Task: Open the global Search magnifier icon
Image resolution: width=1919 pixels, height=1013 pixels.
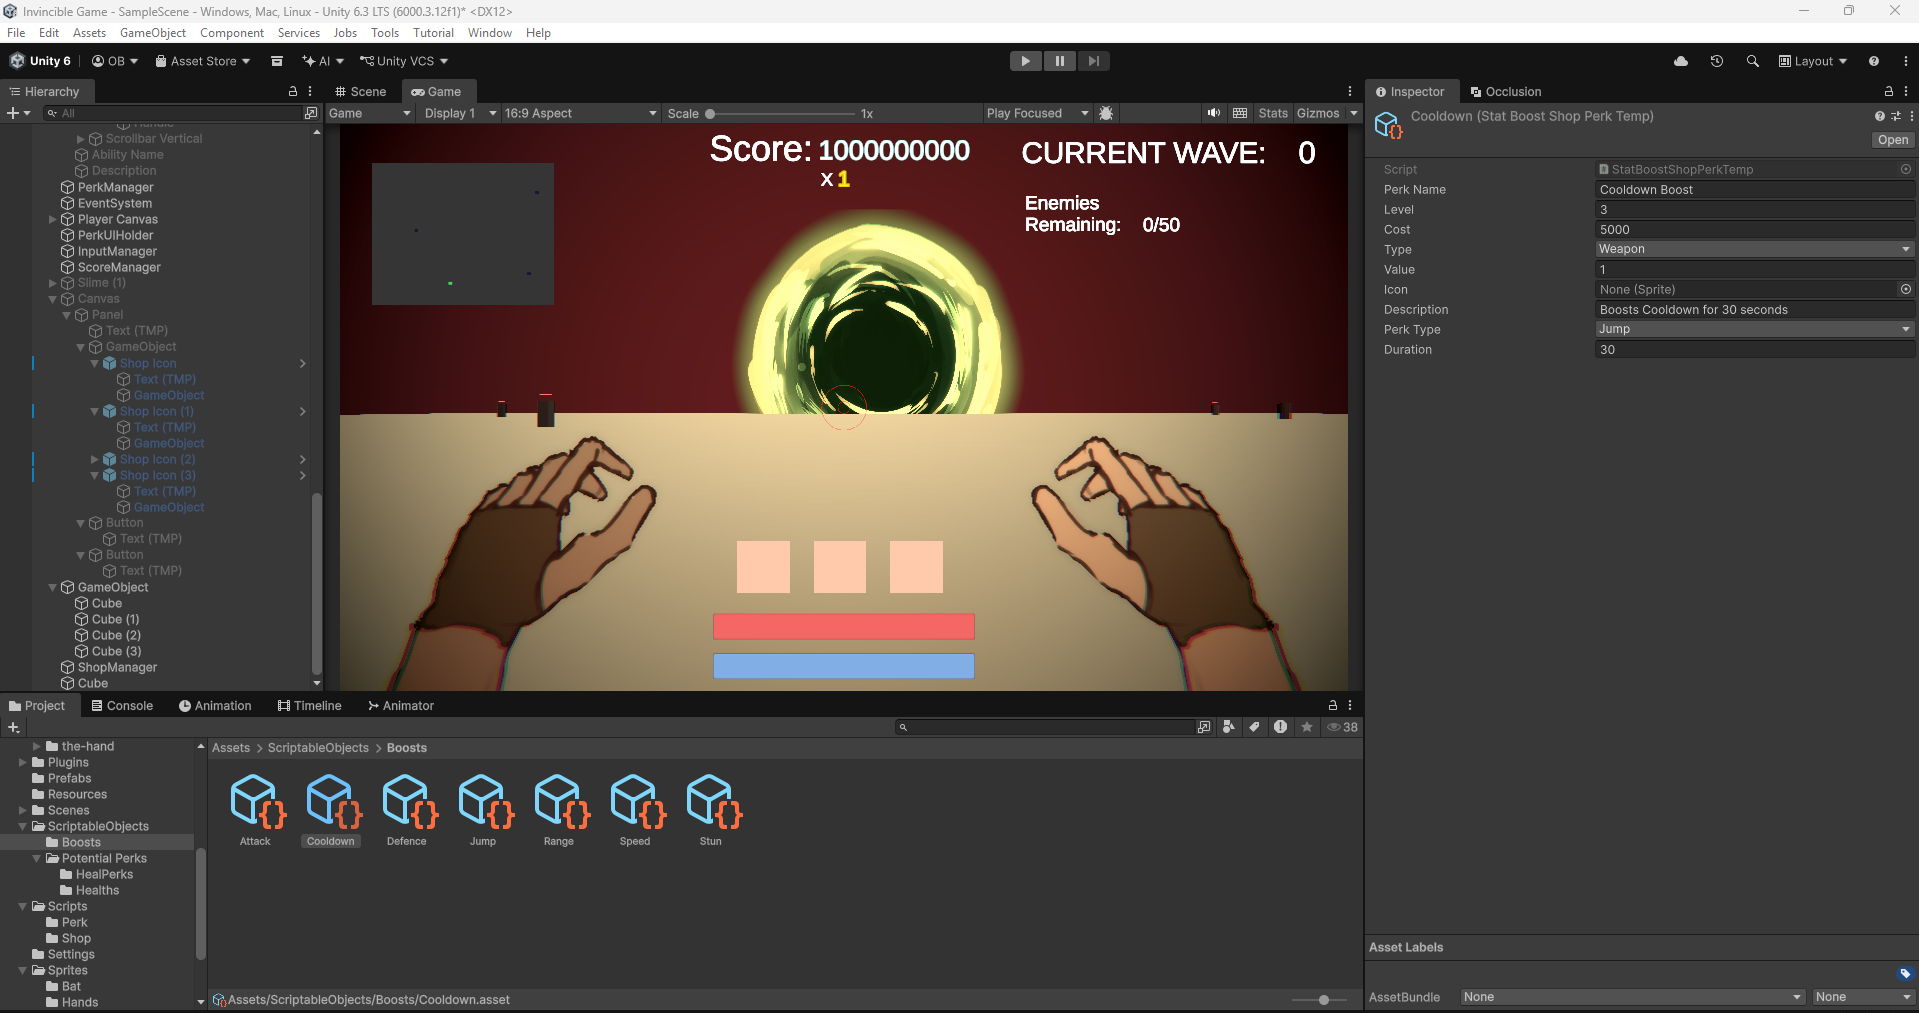Action: tap(1753, 61)
